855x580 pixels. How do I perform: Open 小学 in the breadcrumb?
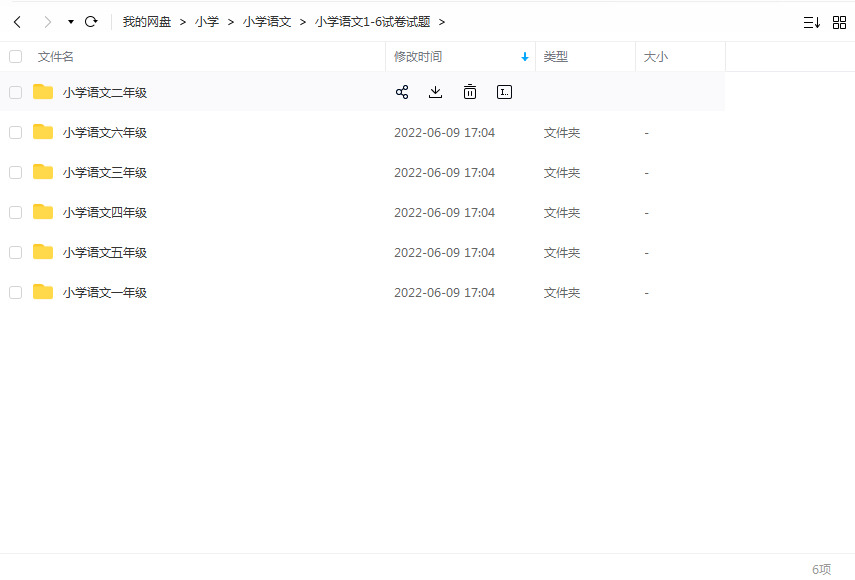pos(207,22)
